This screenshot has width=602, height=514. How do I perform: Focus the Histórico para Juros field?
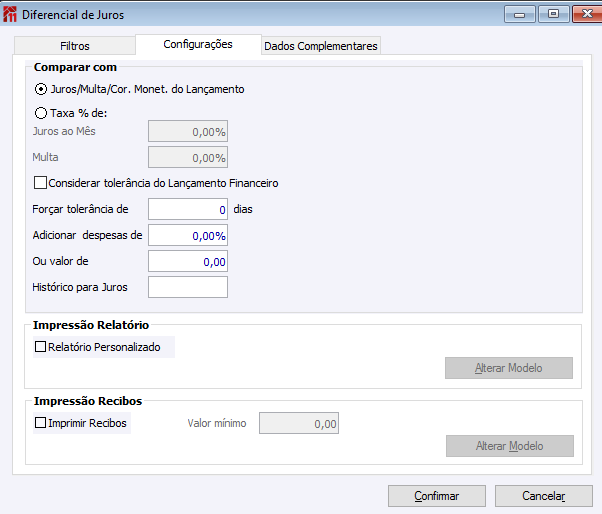click(x=188, y=287)
